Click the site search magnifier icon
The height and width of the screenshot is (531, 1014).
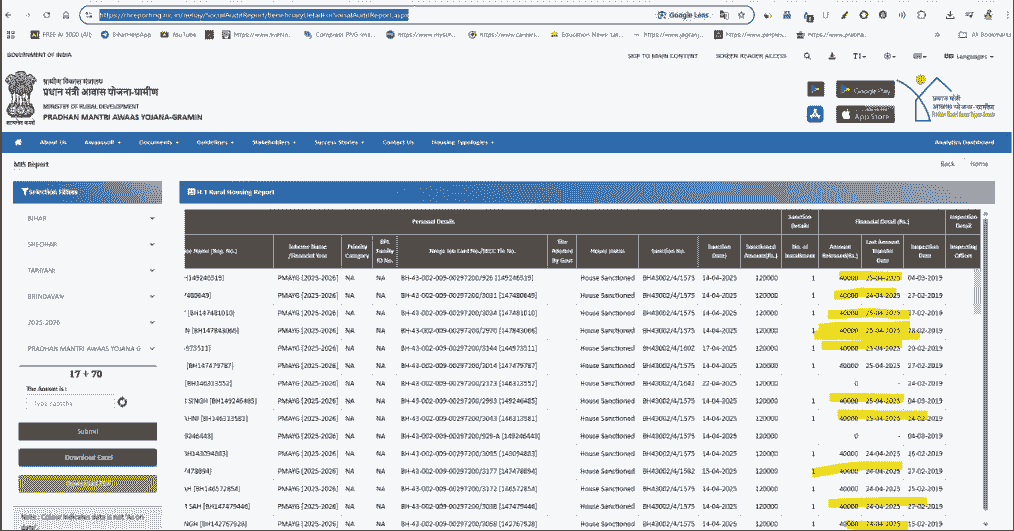pos(807,56)
